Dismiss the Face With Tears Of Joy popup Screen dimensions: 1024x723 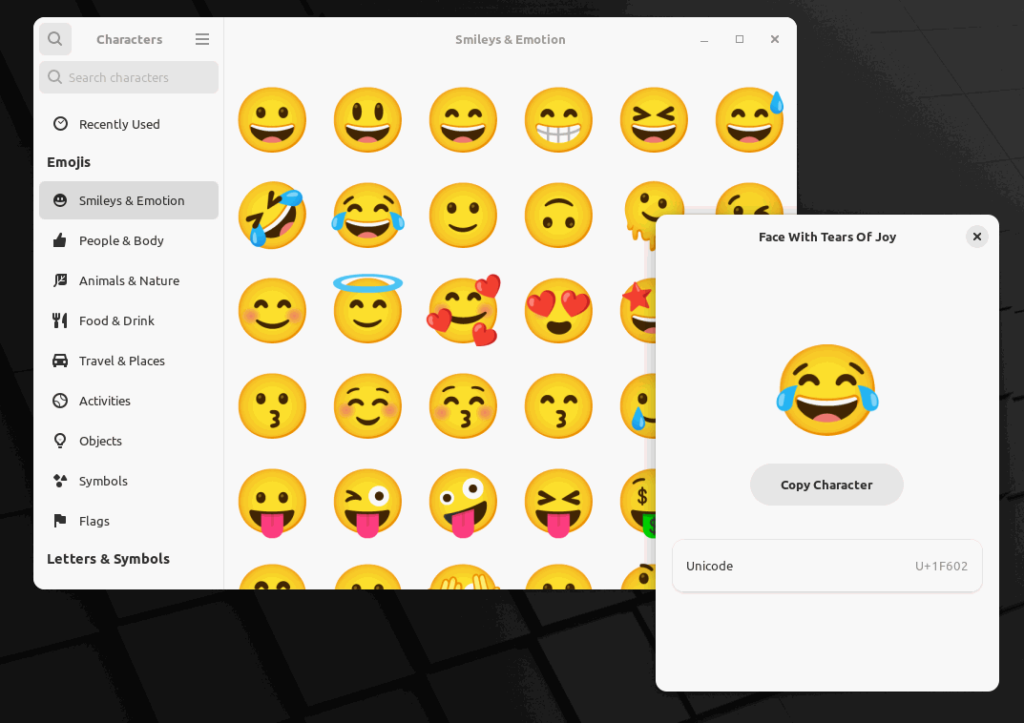[x=976, y=236]
